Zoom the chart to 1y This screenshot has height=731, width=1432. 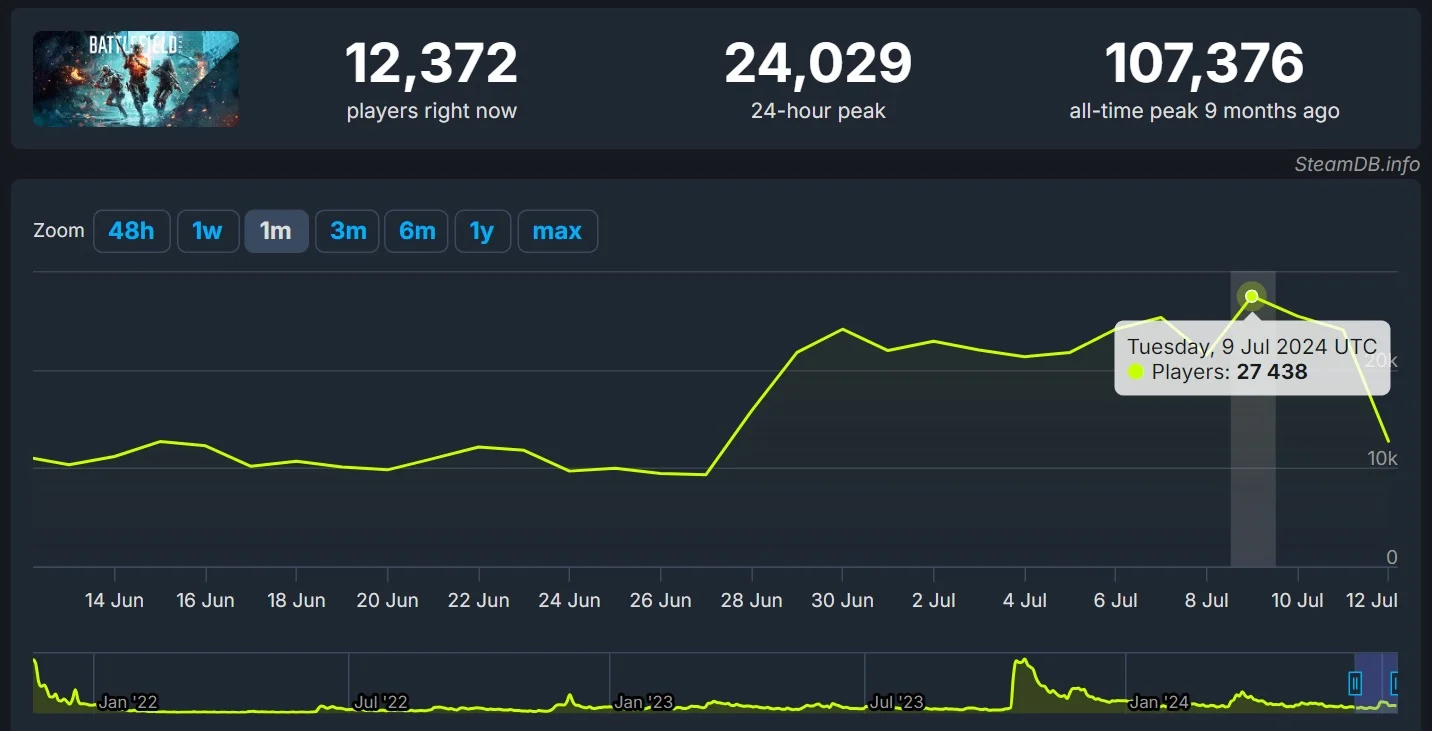(482, 231)
